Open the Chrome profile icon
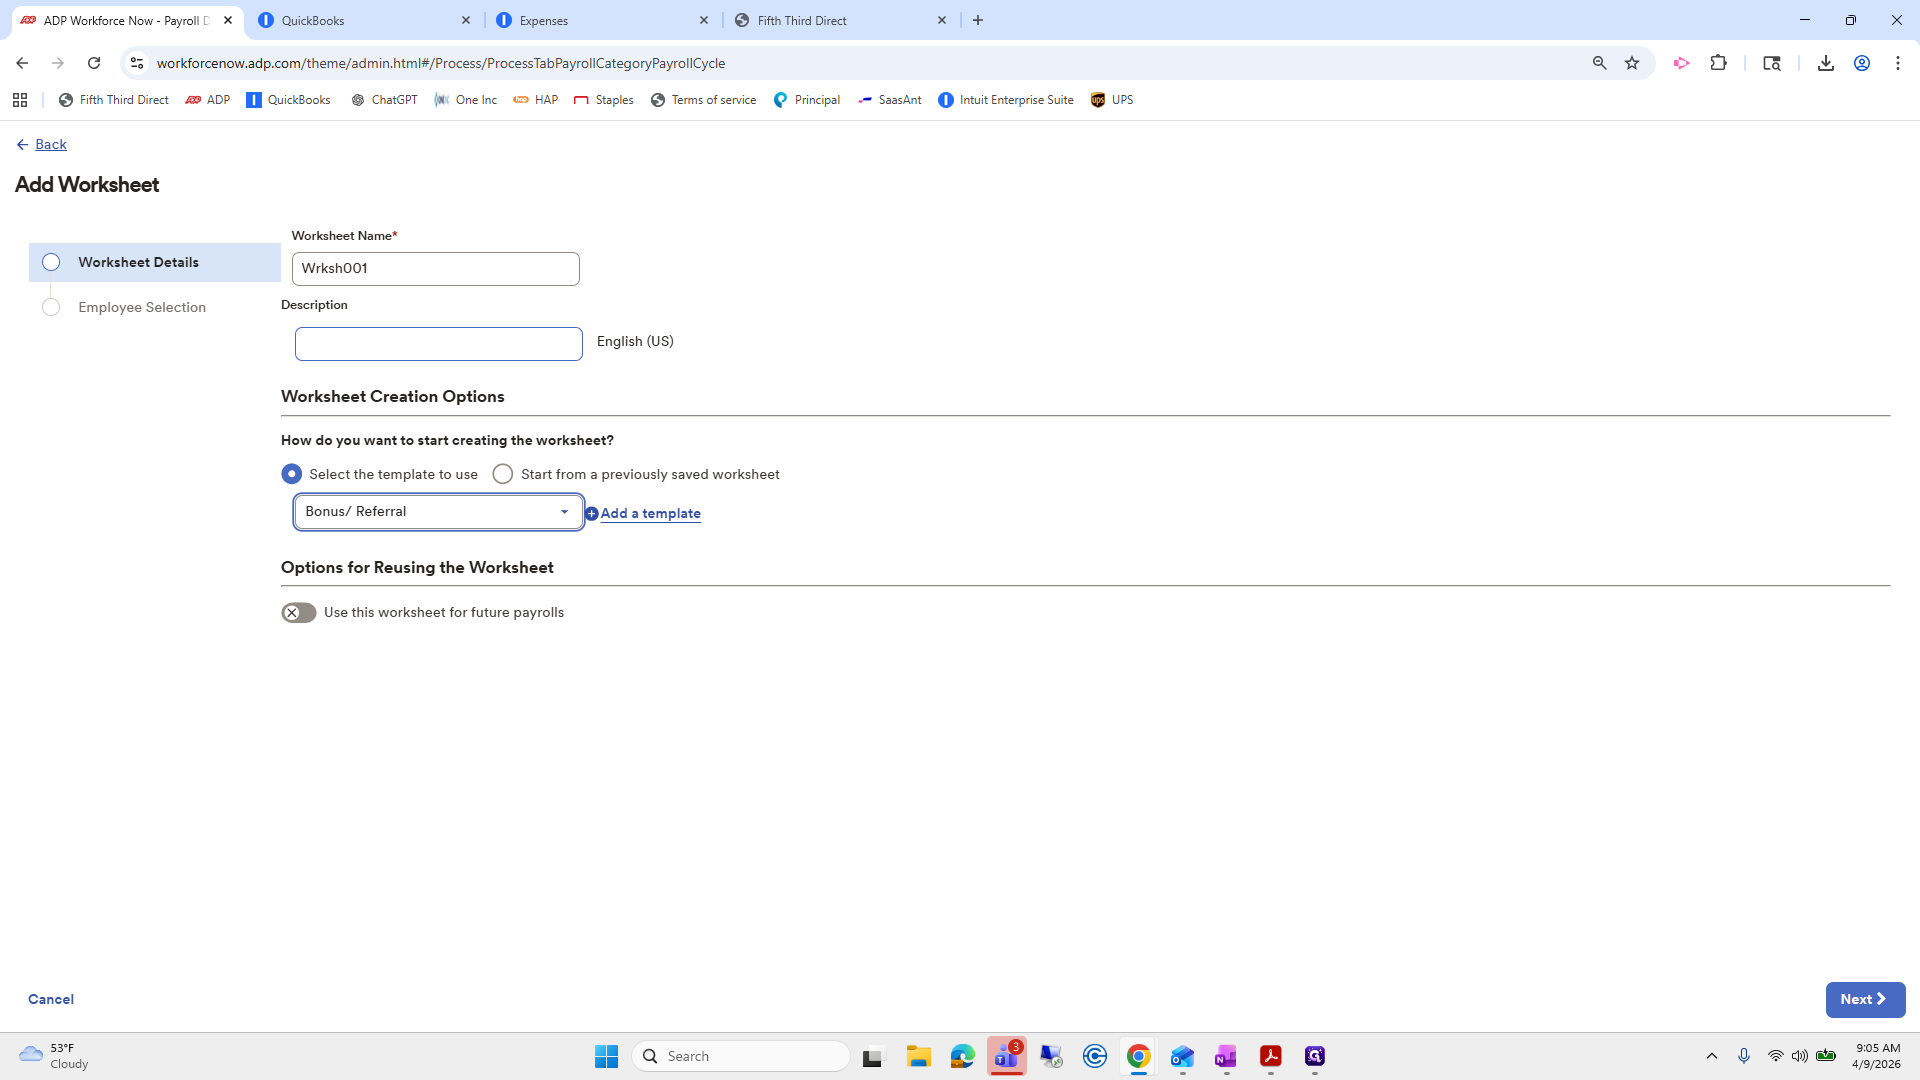The width and height of the screenshot is (1920, 1080). click(1861, 63)
